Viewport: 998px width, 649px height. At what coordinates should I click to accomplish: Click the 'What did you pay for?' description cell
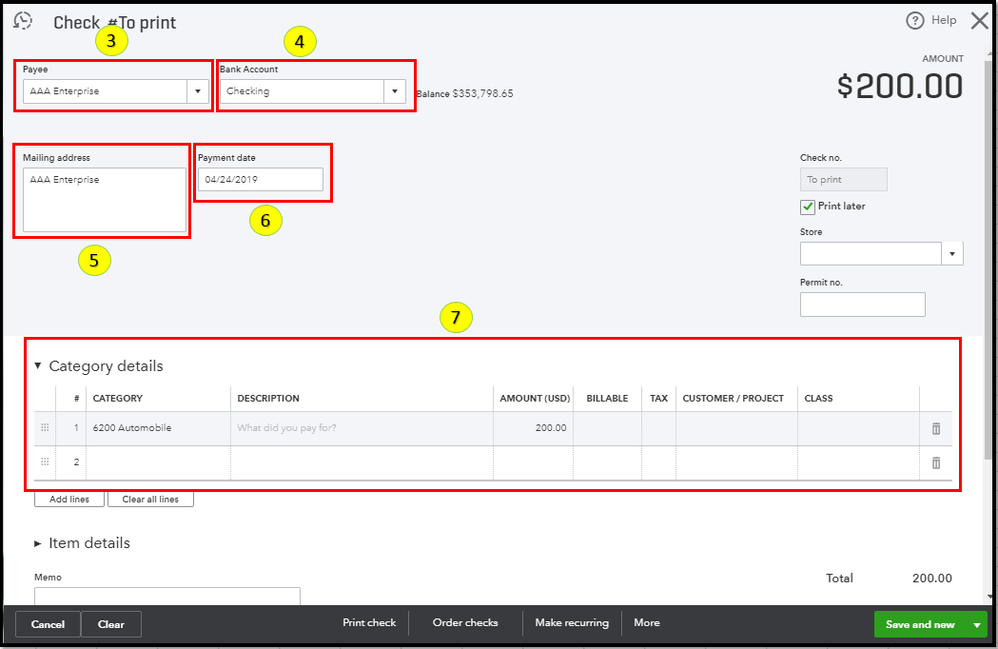362,428
